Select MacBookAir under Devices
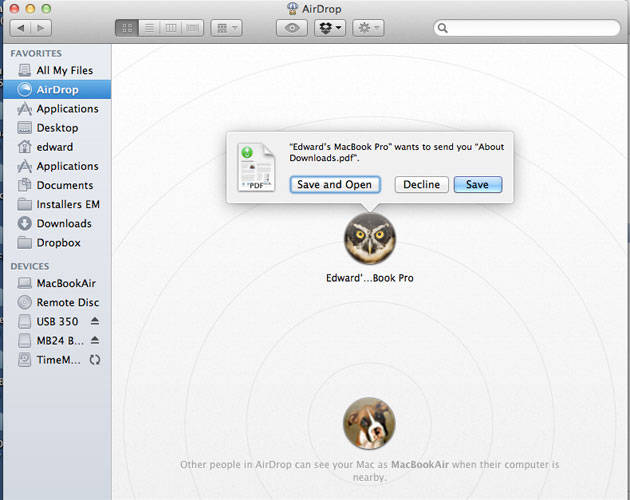Viewport: 630px width, 500px height. tap(57, 283)
